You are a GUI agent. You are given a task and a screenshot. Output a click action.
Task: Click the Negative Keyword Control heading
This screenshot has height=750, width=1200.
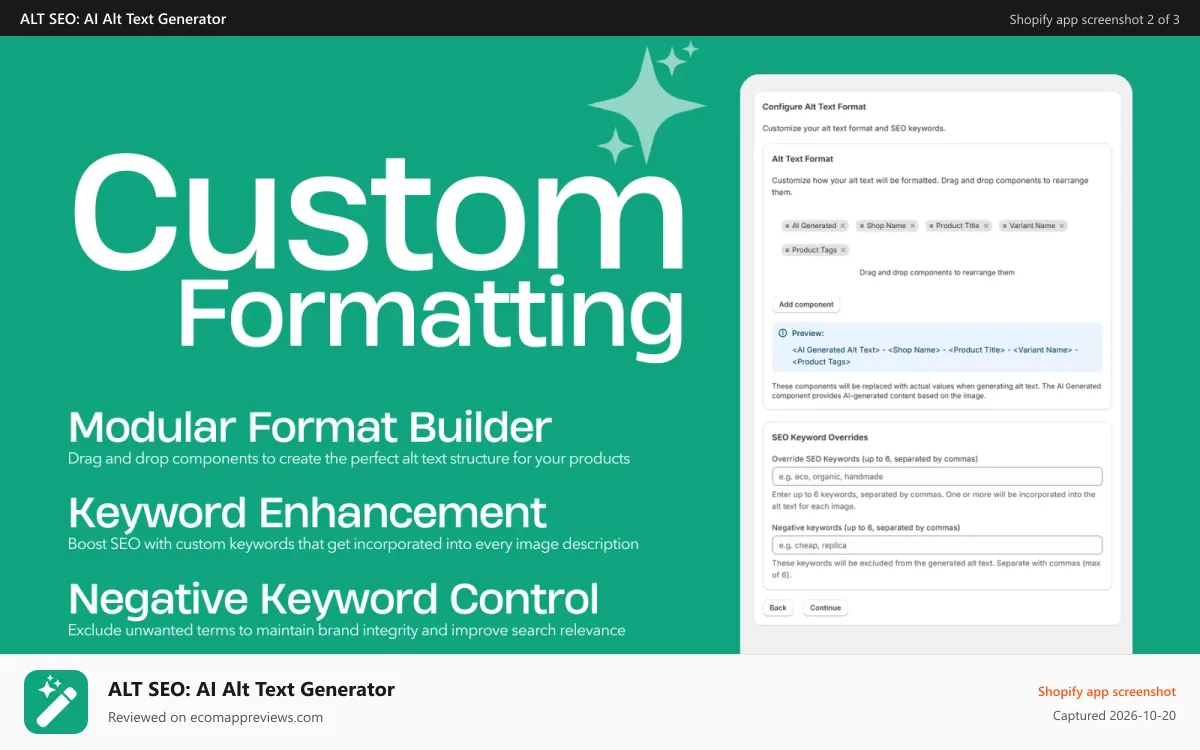point(334,598)
